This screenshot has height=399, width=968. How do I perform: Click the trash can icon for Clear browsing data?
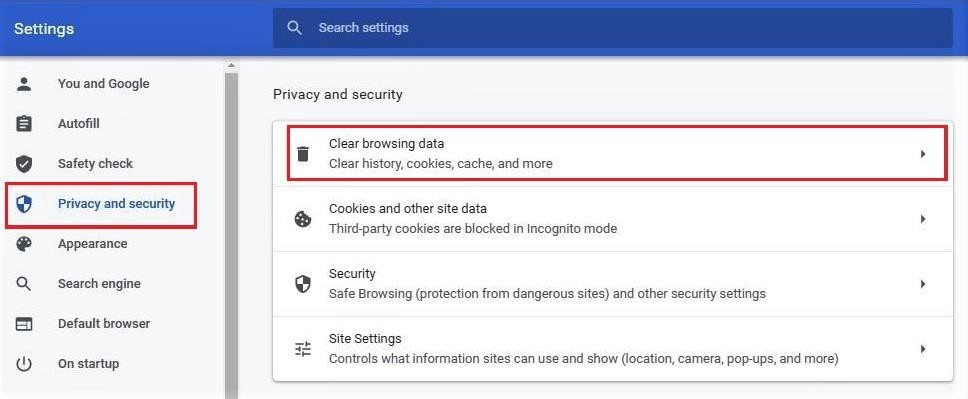pyautogui.click(x=302, y=154)
